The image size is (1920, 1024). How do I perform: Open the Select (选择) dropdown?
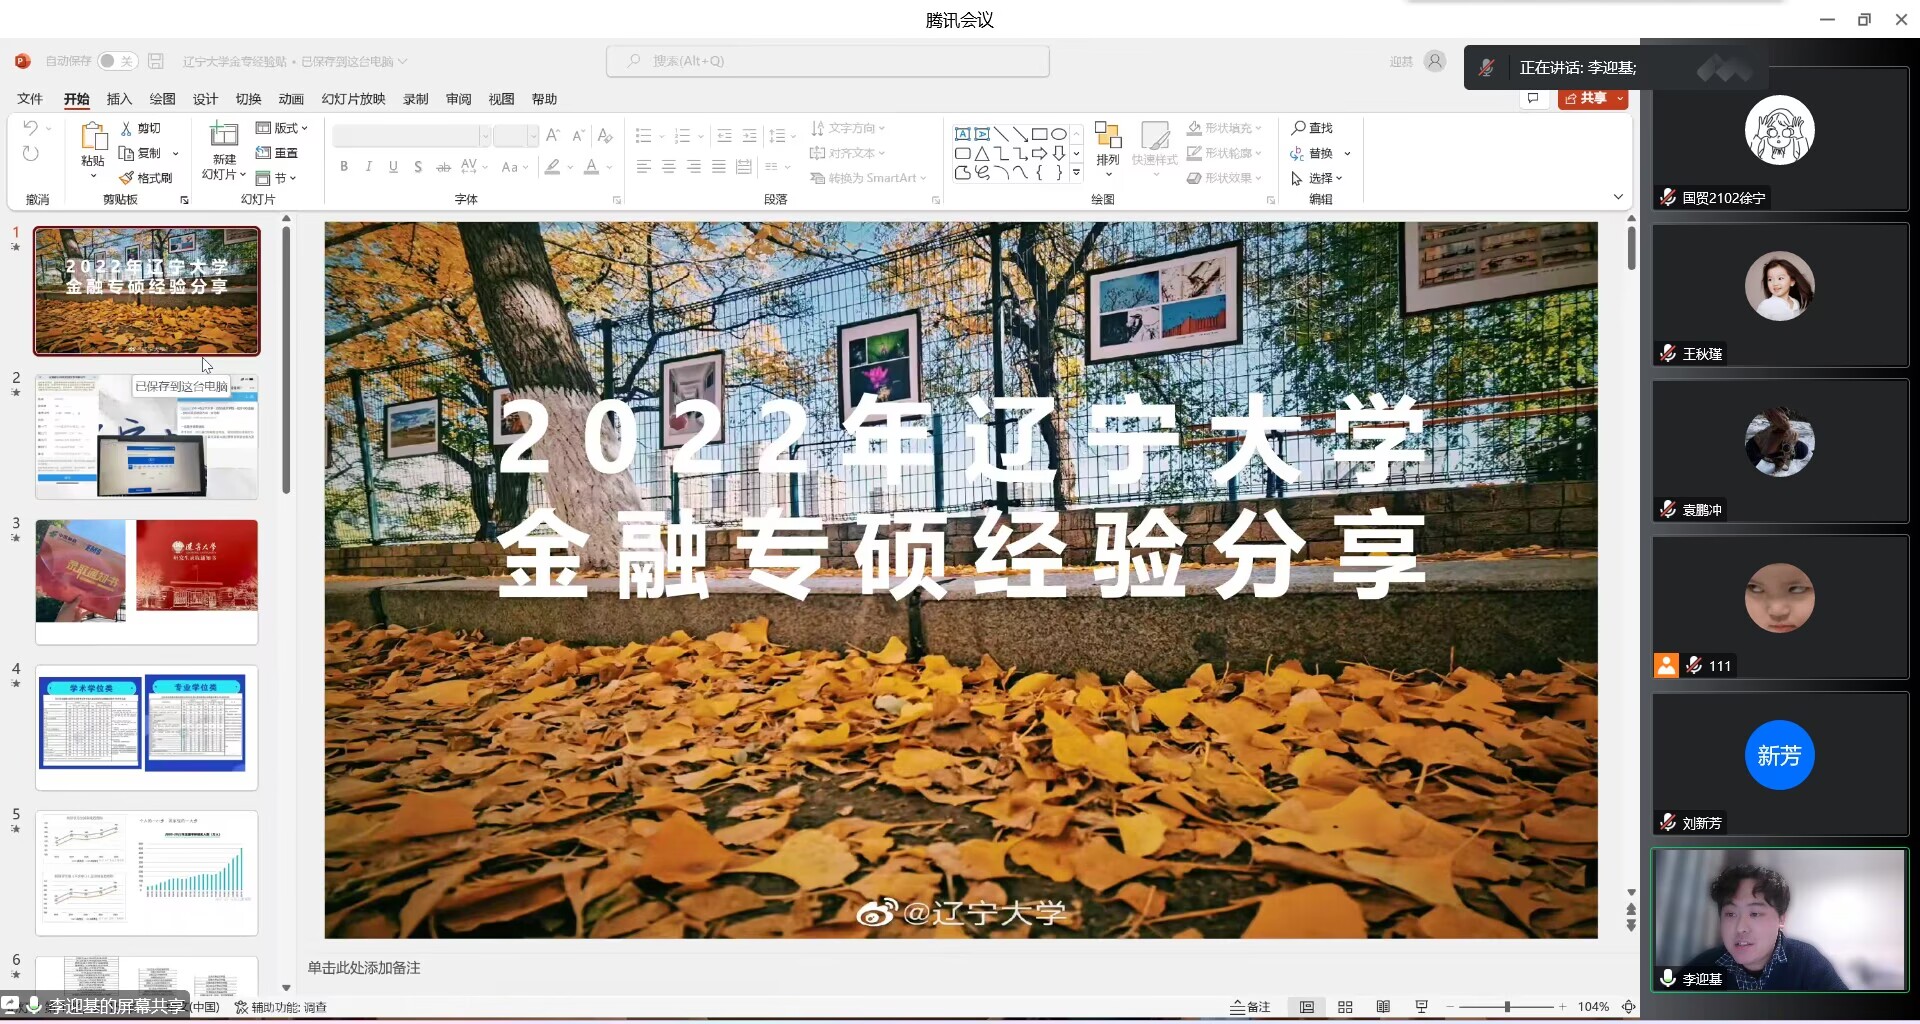(1317, 178)
